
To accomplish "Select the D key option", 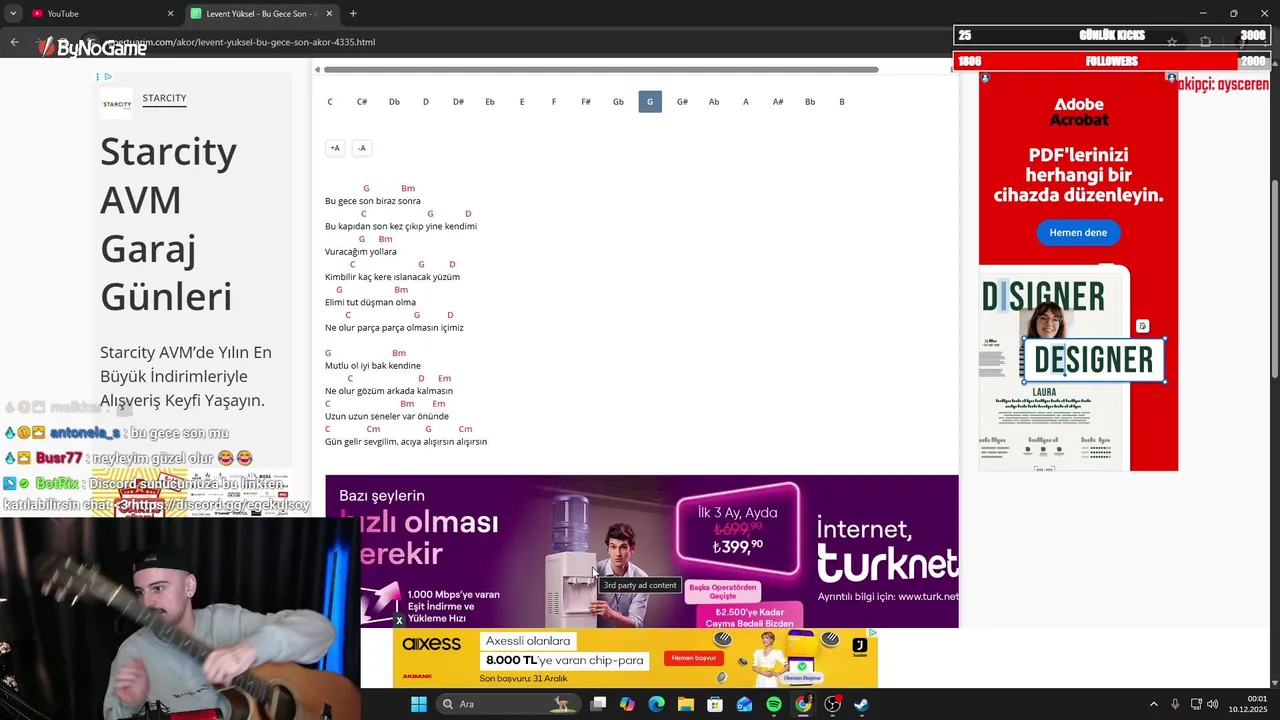I will 426,101.
